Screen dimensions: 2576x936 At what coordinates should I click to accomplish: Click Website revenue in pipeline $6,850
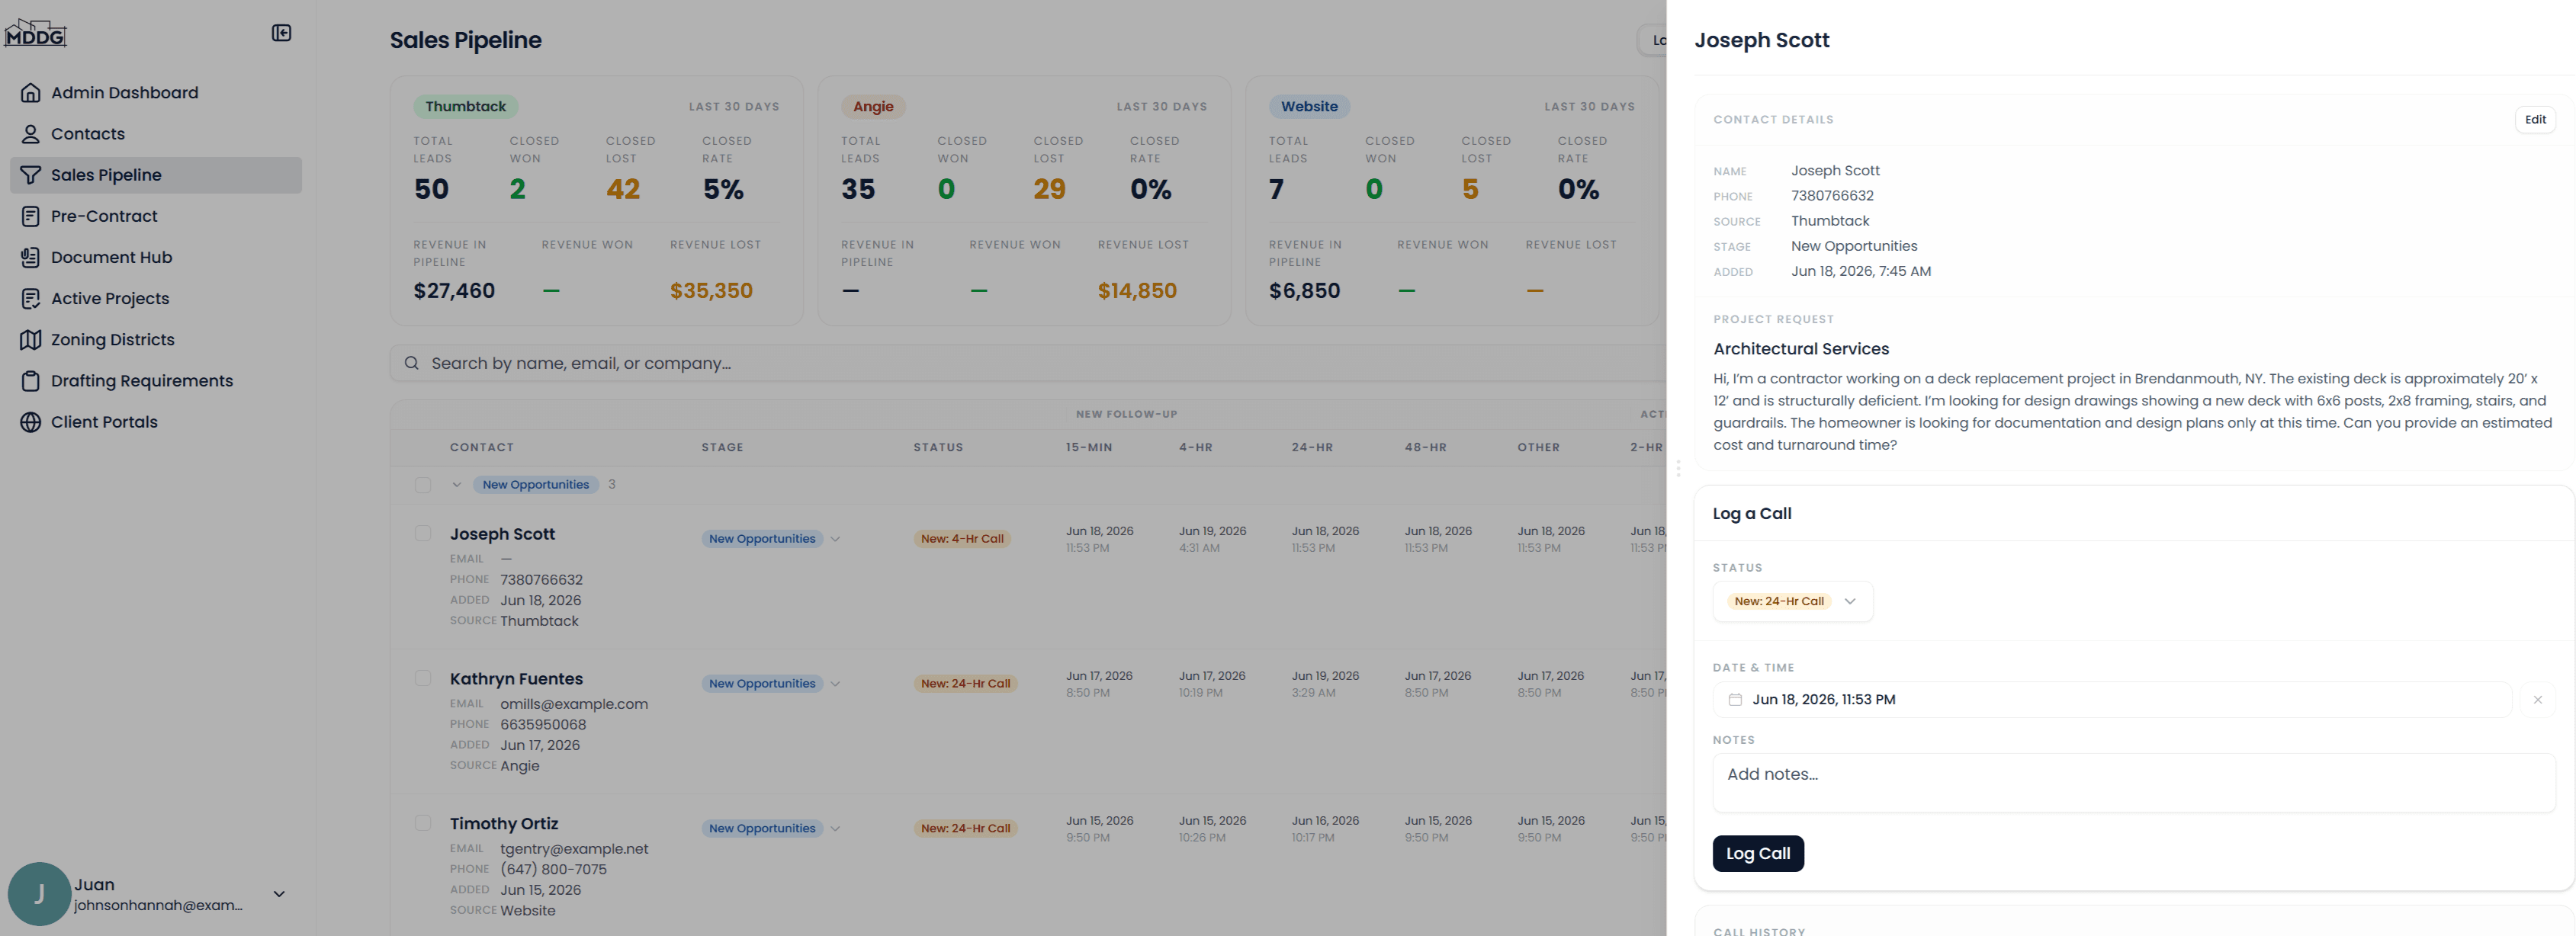tap(1304, 291)
